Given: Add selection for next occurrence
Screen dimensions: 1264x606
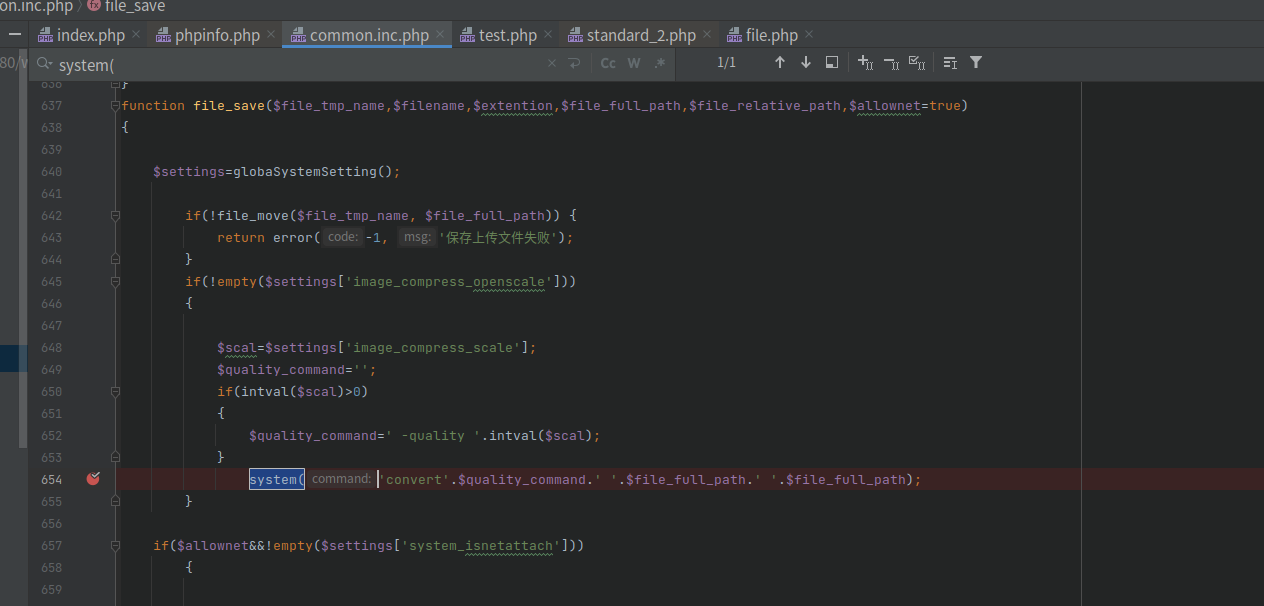Looking at the screenshot, I should [866, 63].
